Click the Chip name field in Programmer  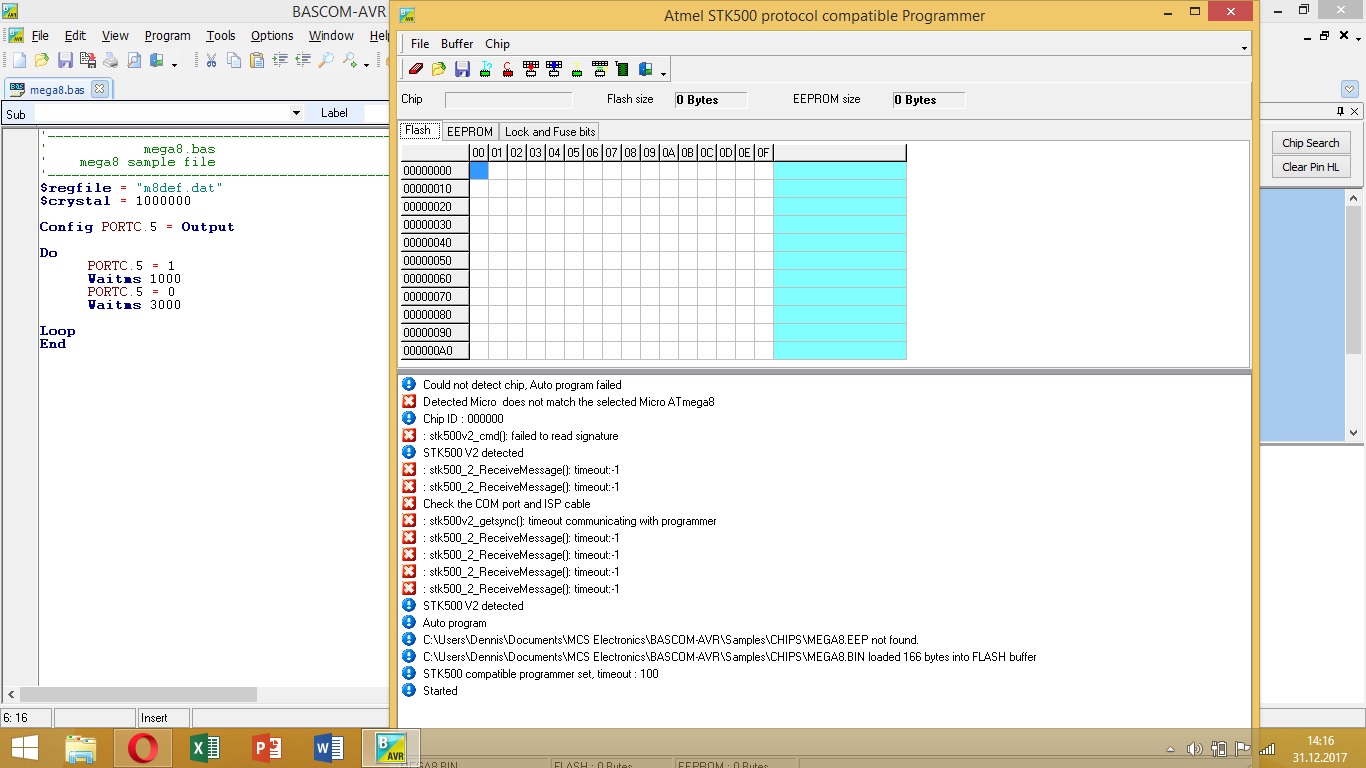508,100
